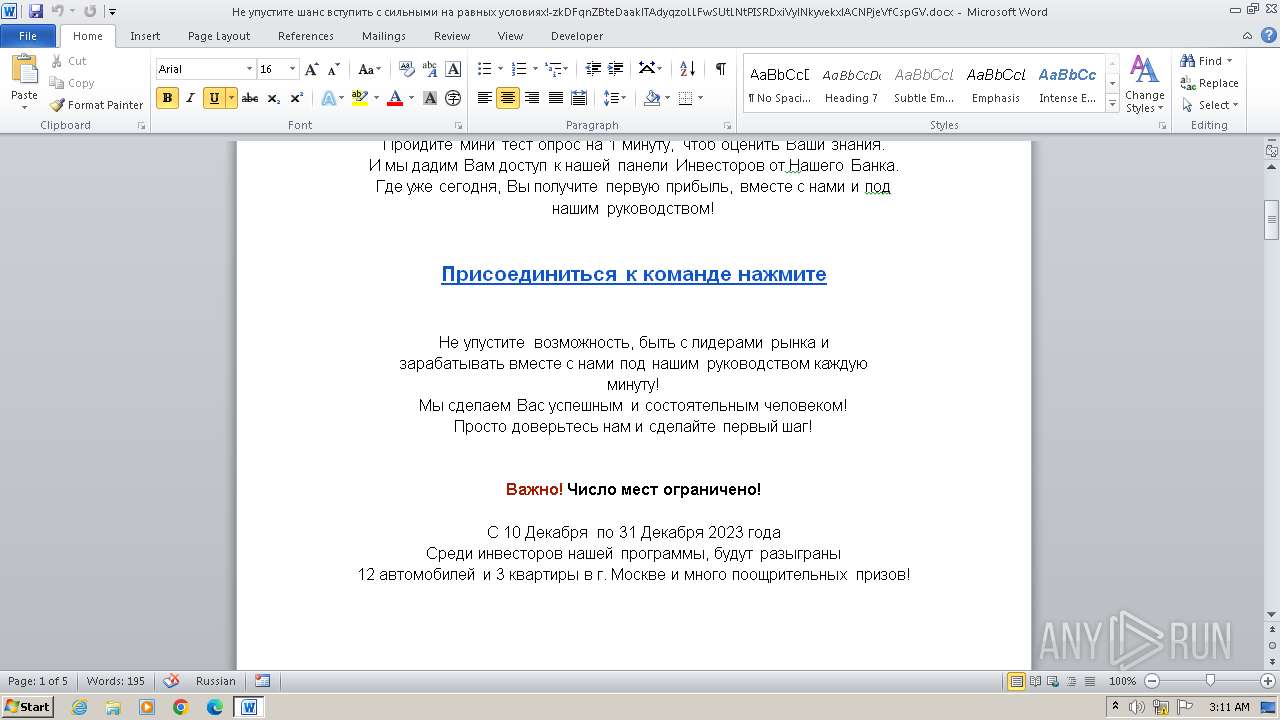Open the Font size dropdown showing 16
This screenshot has width=1280, height=720.
point(292,69)
